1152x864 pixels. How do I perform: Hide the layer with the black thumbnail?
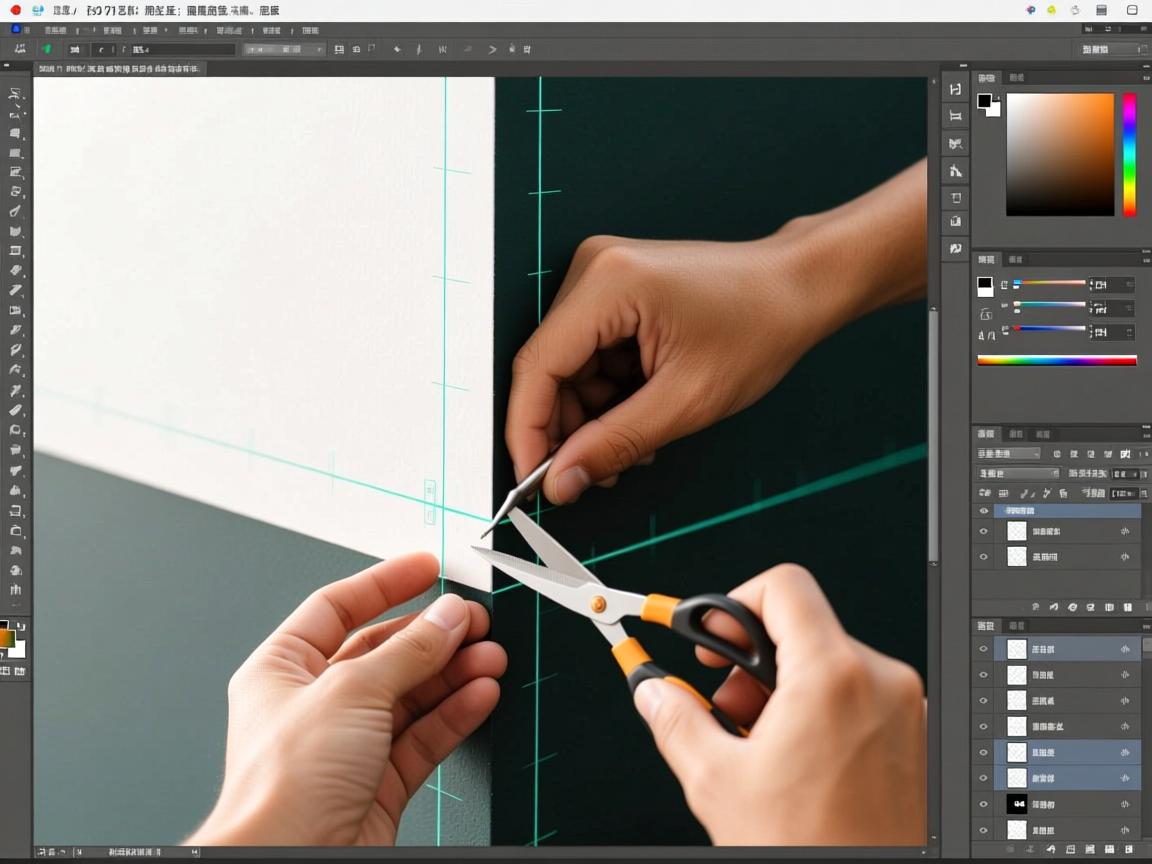click(983, 804)
